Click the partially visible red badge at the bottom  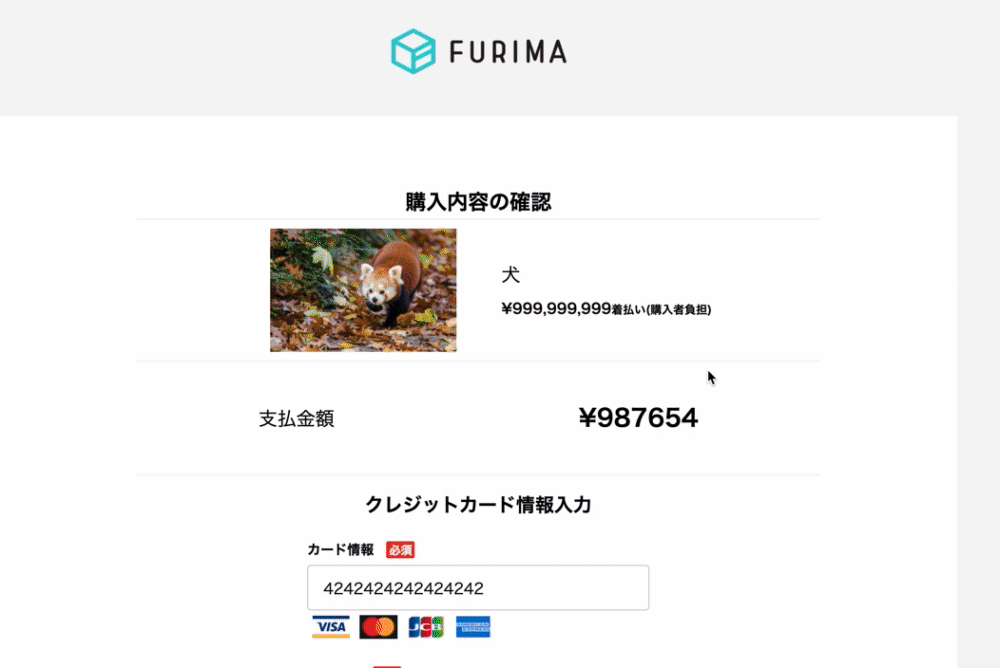pos(387,667)
